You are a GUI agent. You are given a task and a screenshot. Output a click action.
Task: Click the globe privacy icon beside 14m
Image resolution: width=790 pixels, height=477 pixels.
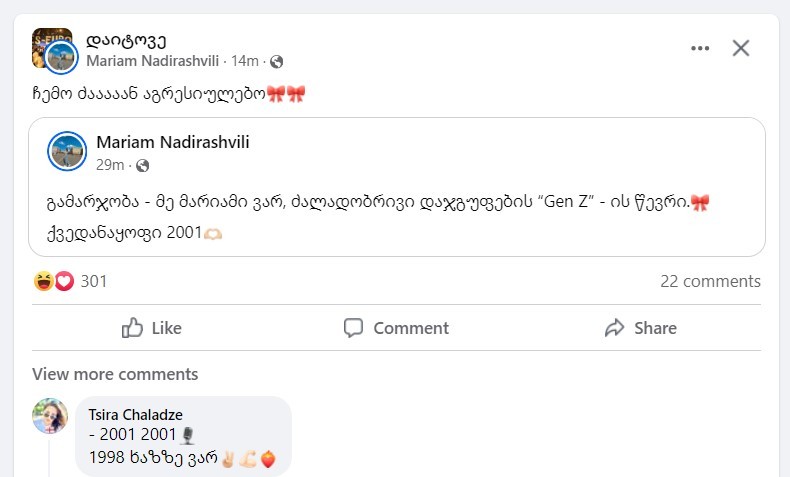click(277, 61)
